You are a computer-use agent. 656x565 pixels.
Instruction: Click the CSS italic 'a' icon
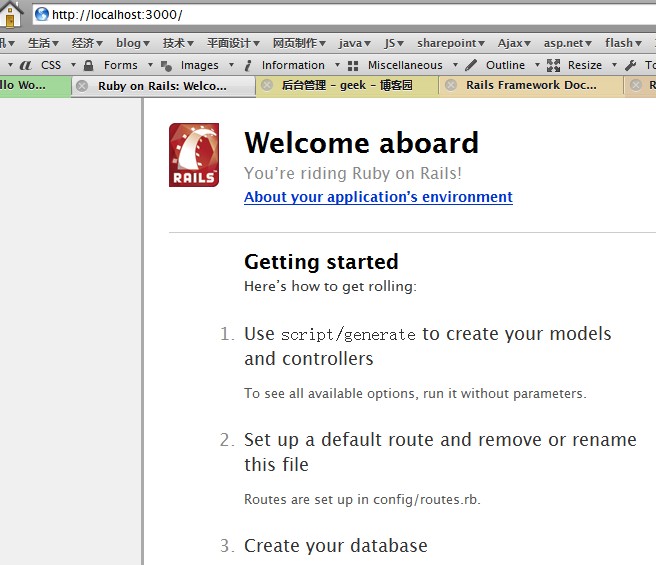[25, 65]
